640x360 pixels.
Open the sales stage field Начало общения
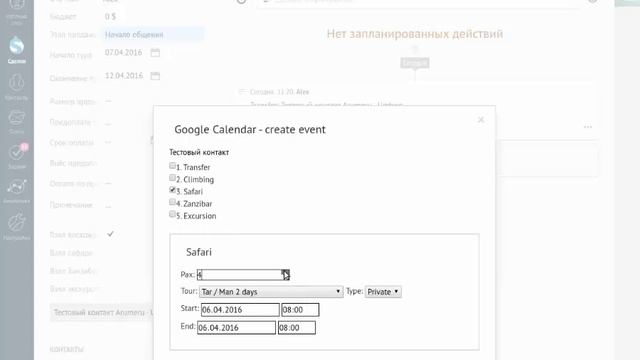pyautogui.click(x=153, y=35)
